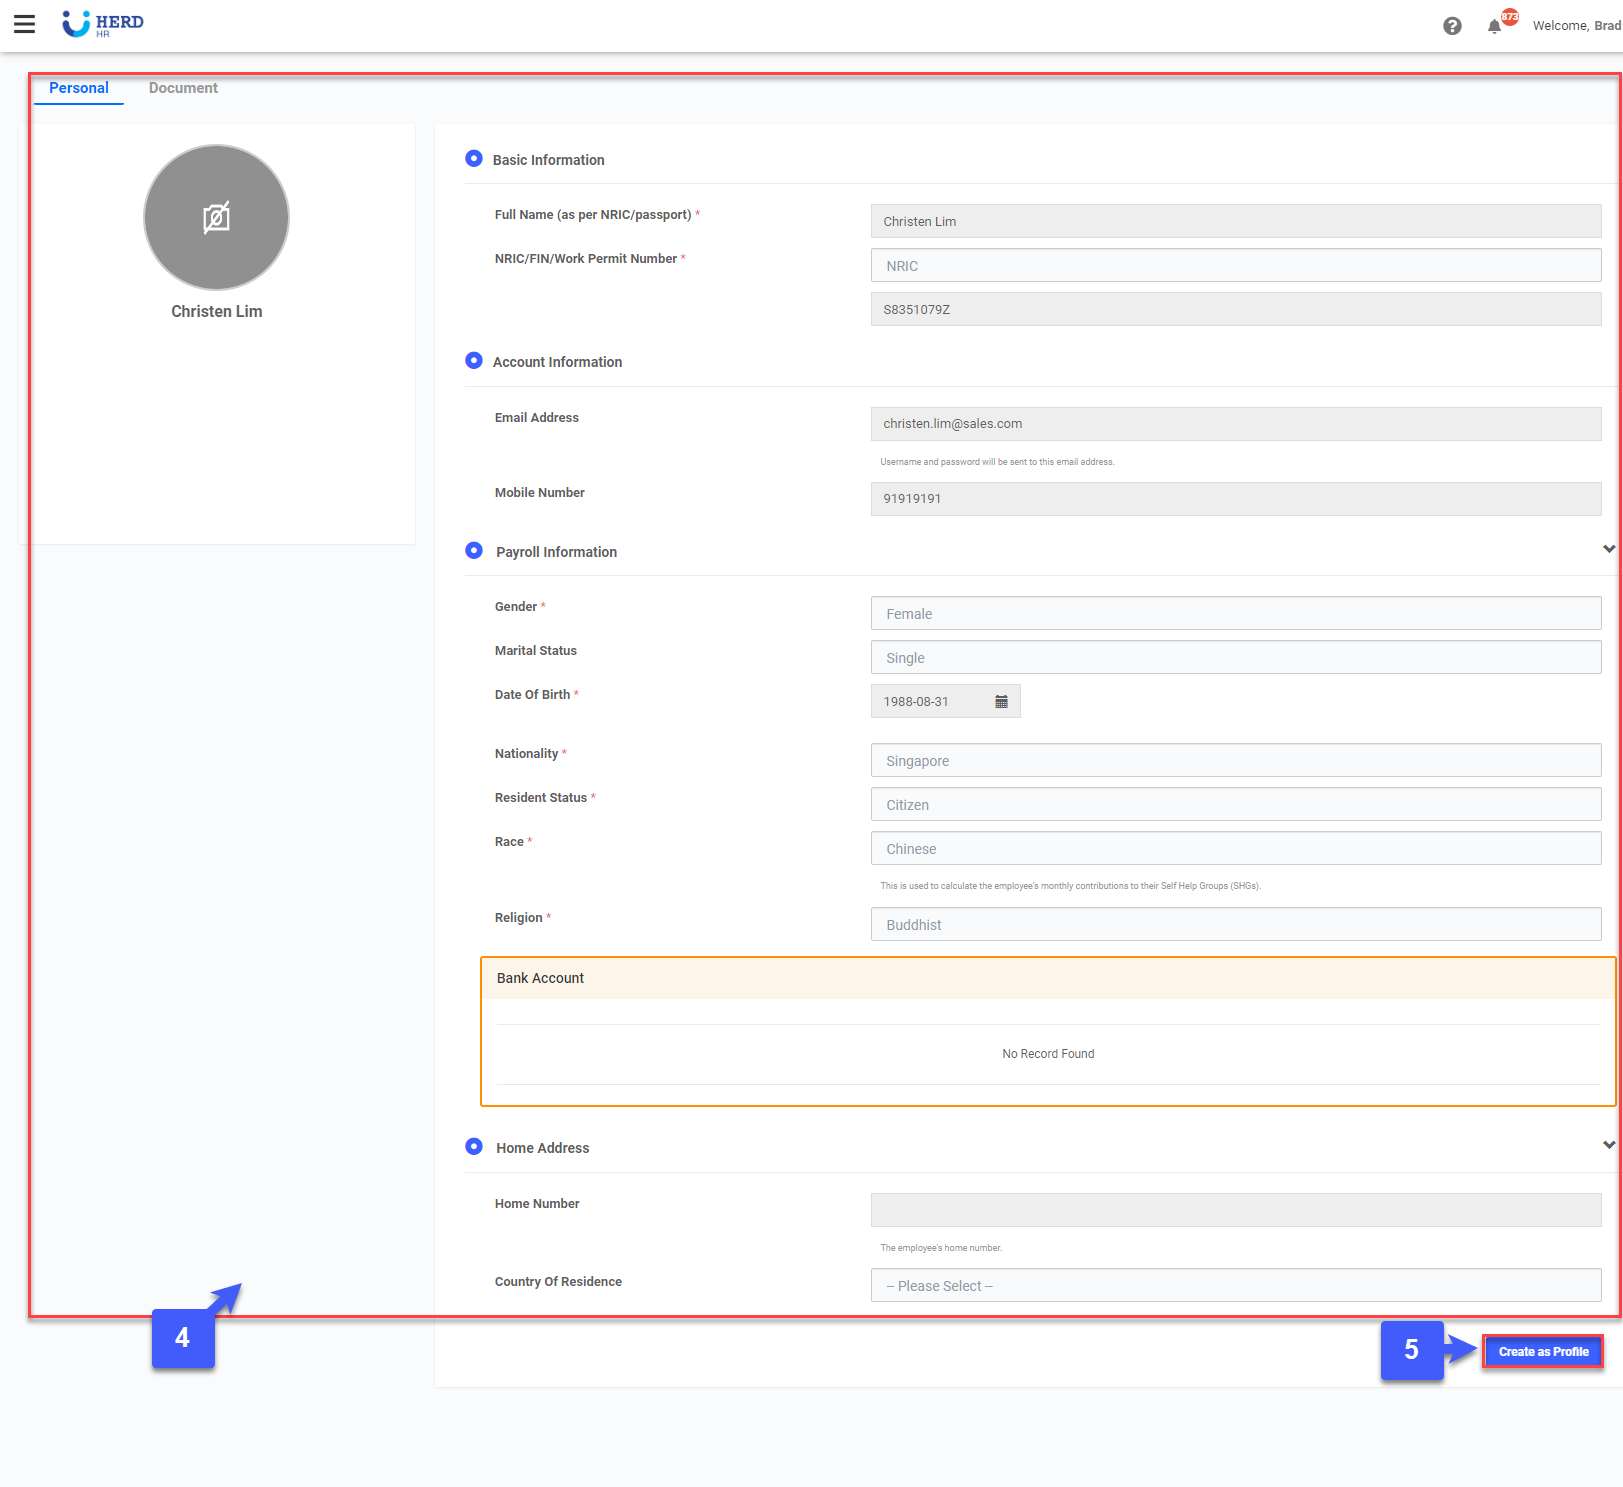Viewport: 1623px width, 1487px height.
Task: Click the hidden profile photo placeholder
Action: click(x=216, y=217)
